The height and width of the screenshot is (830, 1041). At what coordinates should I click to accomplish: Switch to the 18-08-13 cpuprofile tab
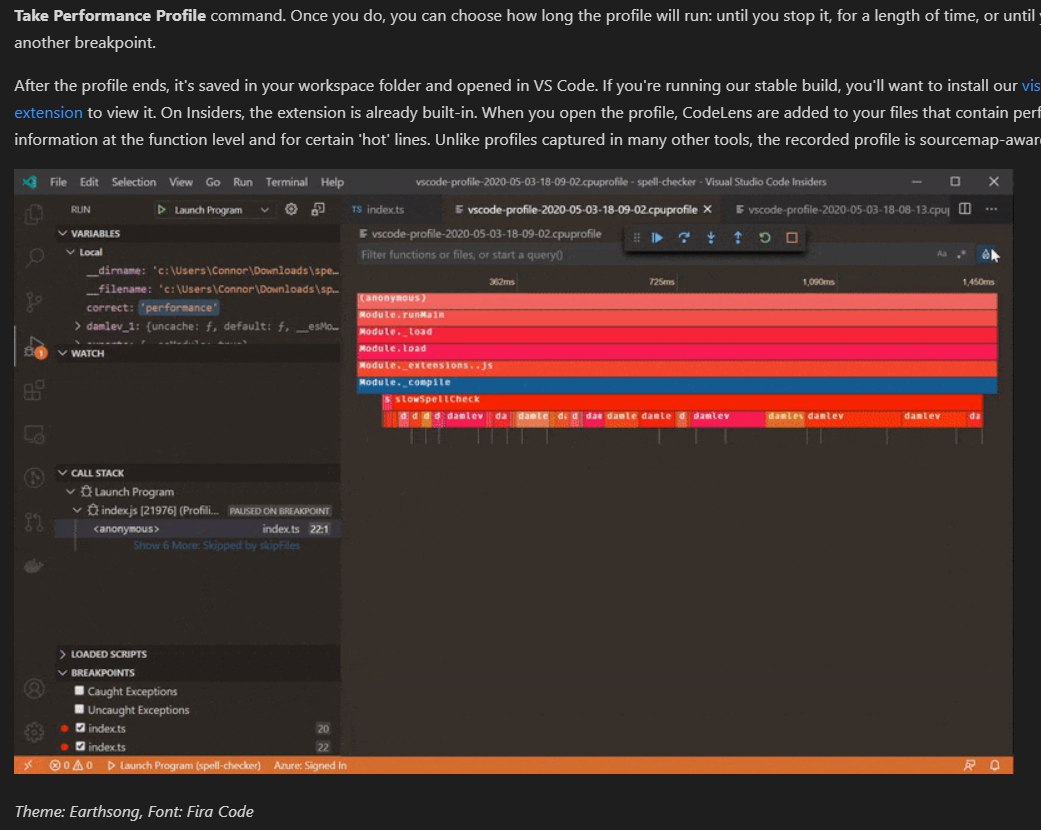click(842, 209)
